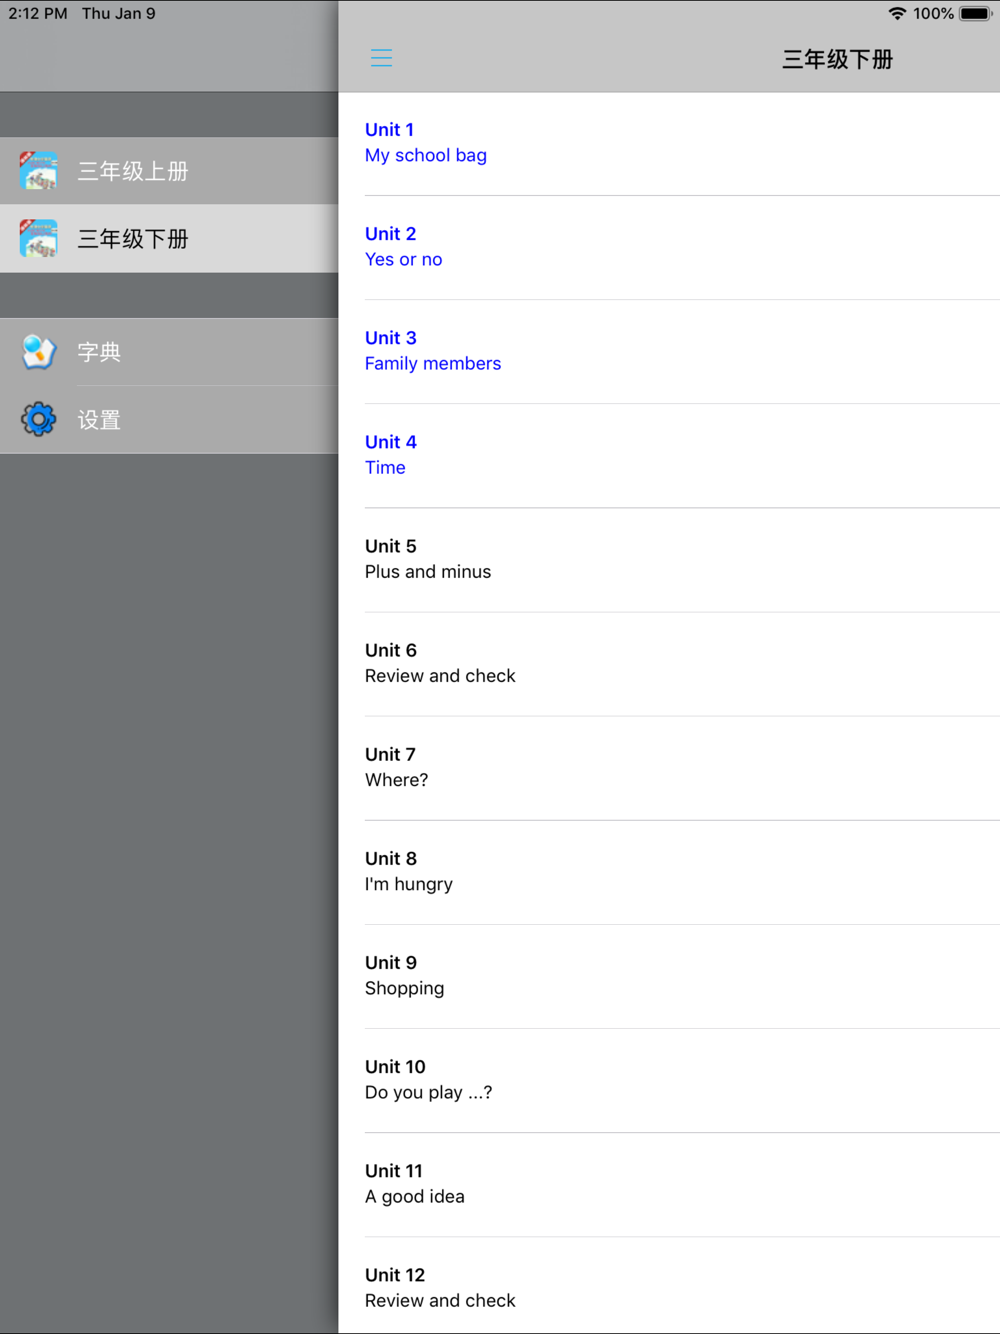Tap the 2:12 PM clock

point(38,13)
